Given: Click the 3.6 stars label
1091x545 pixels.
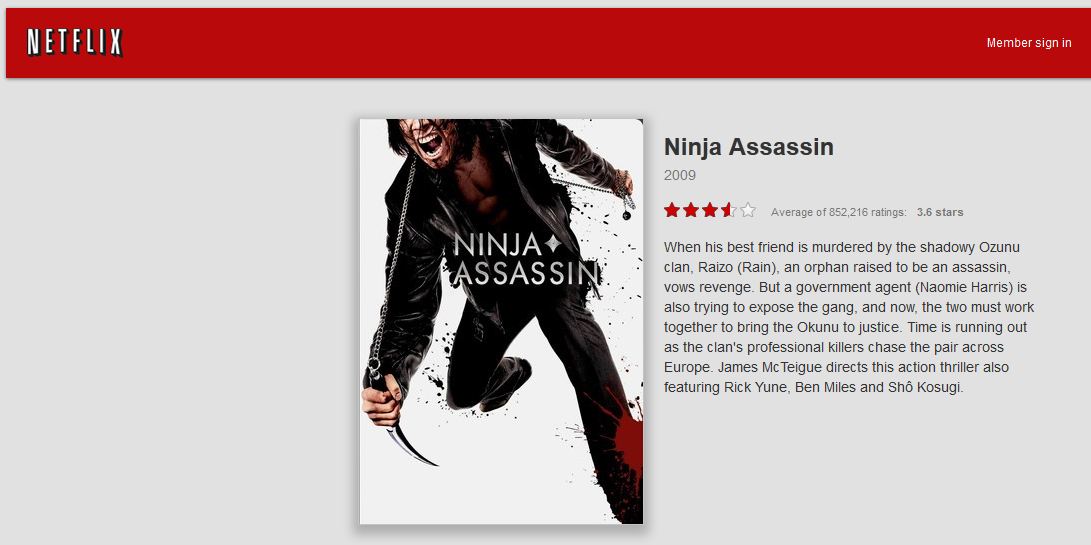Looking at the screenshot, I should point(940,212).
